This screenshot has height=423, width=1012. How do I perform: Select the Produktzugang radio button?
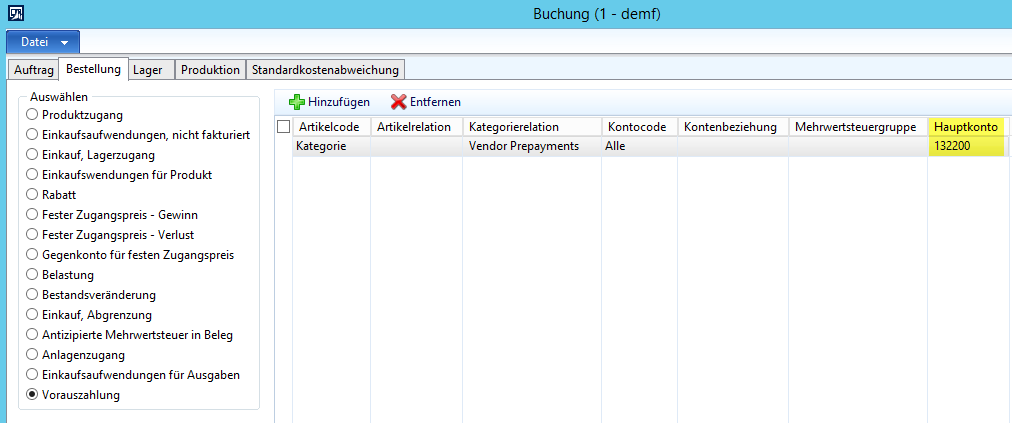[33, 115]
